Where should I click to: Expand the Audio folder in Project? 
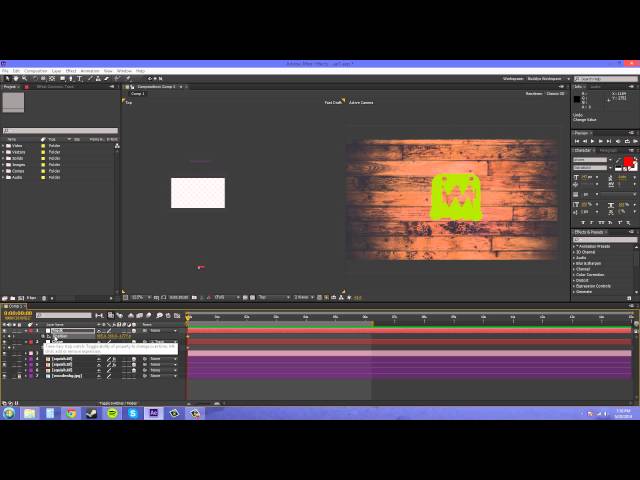pyautogui.click(x=3, y=178)
